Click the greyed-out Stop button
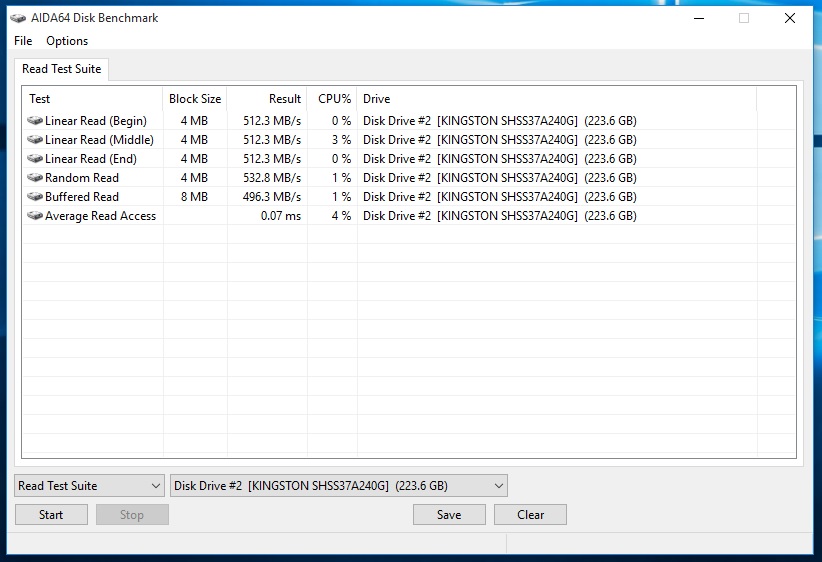The width and height of the screenshot is (822, 562). [x=132, y=515]
